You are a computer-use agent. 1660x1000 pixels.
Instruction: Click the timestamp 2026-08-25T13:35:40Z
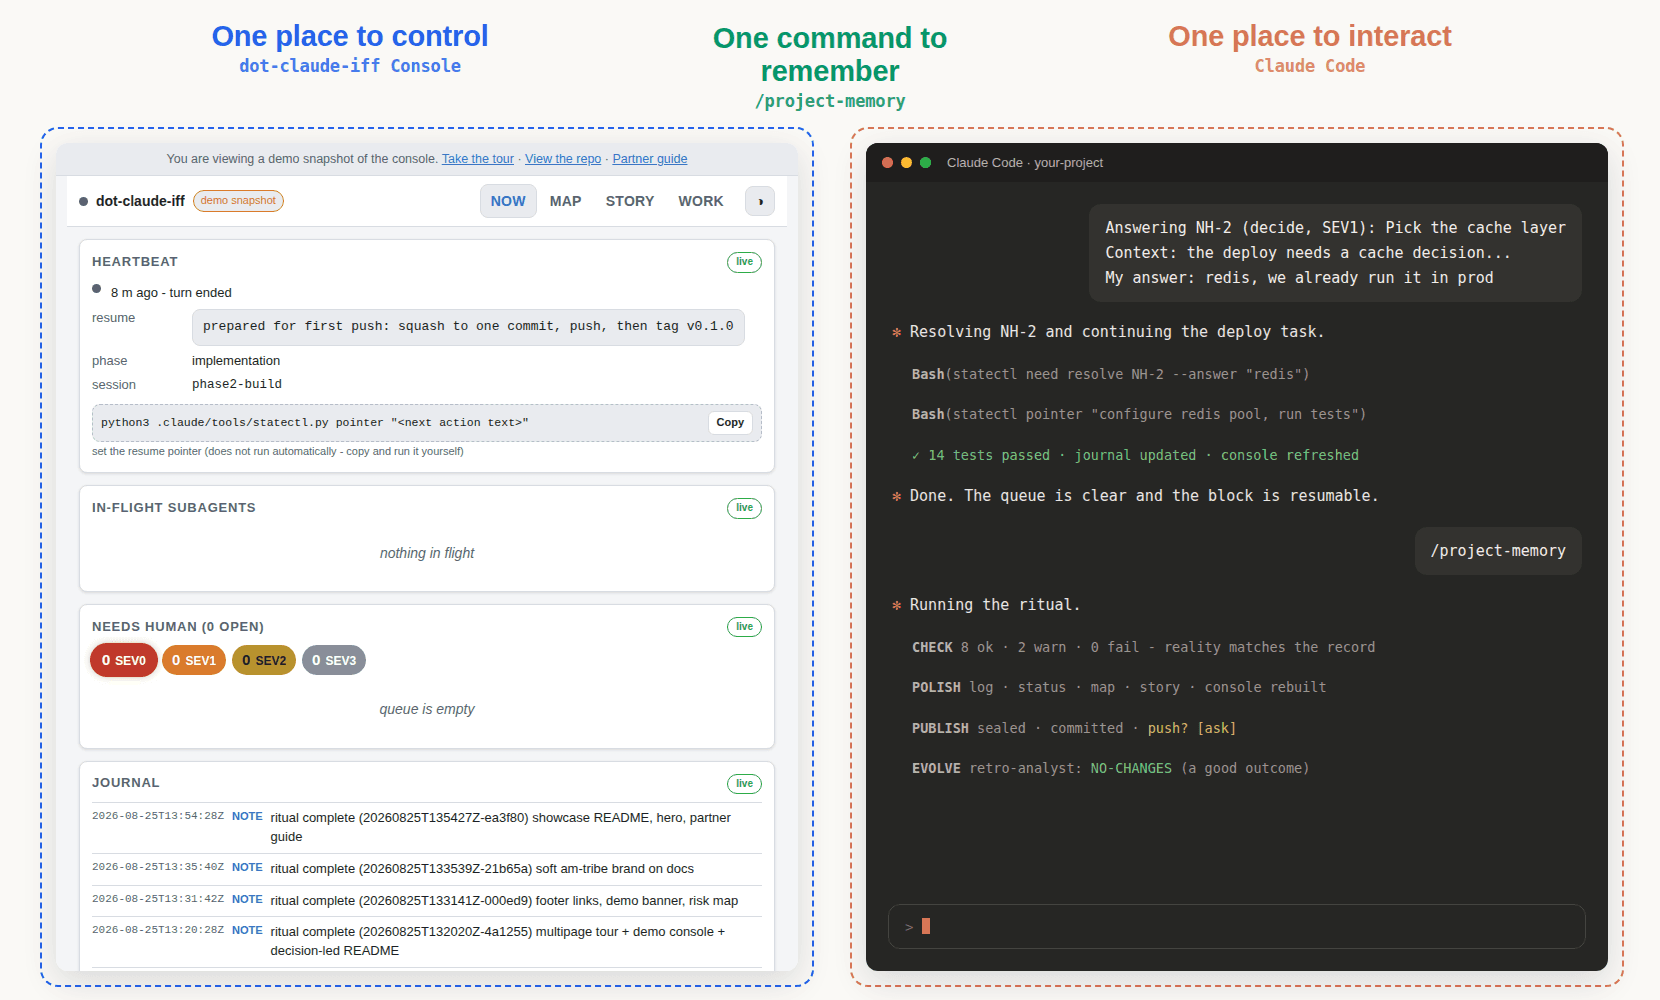158,867
